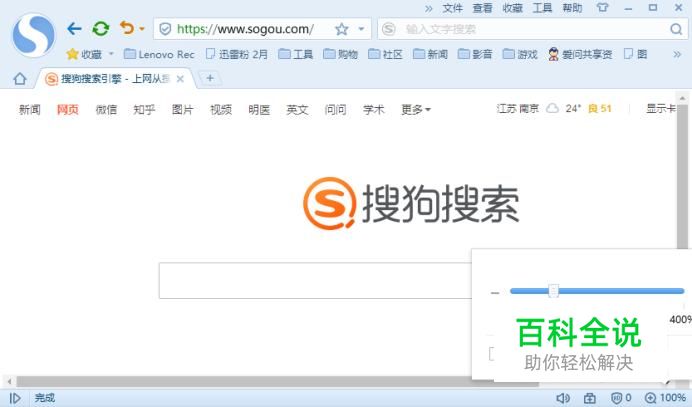Screen dimensions: 692x407
Task: Open the dropdown beside the undo arrow
Action: pos(142,29)
